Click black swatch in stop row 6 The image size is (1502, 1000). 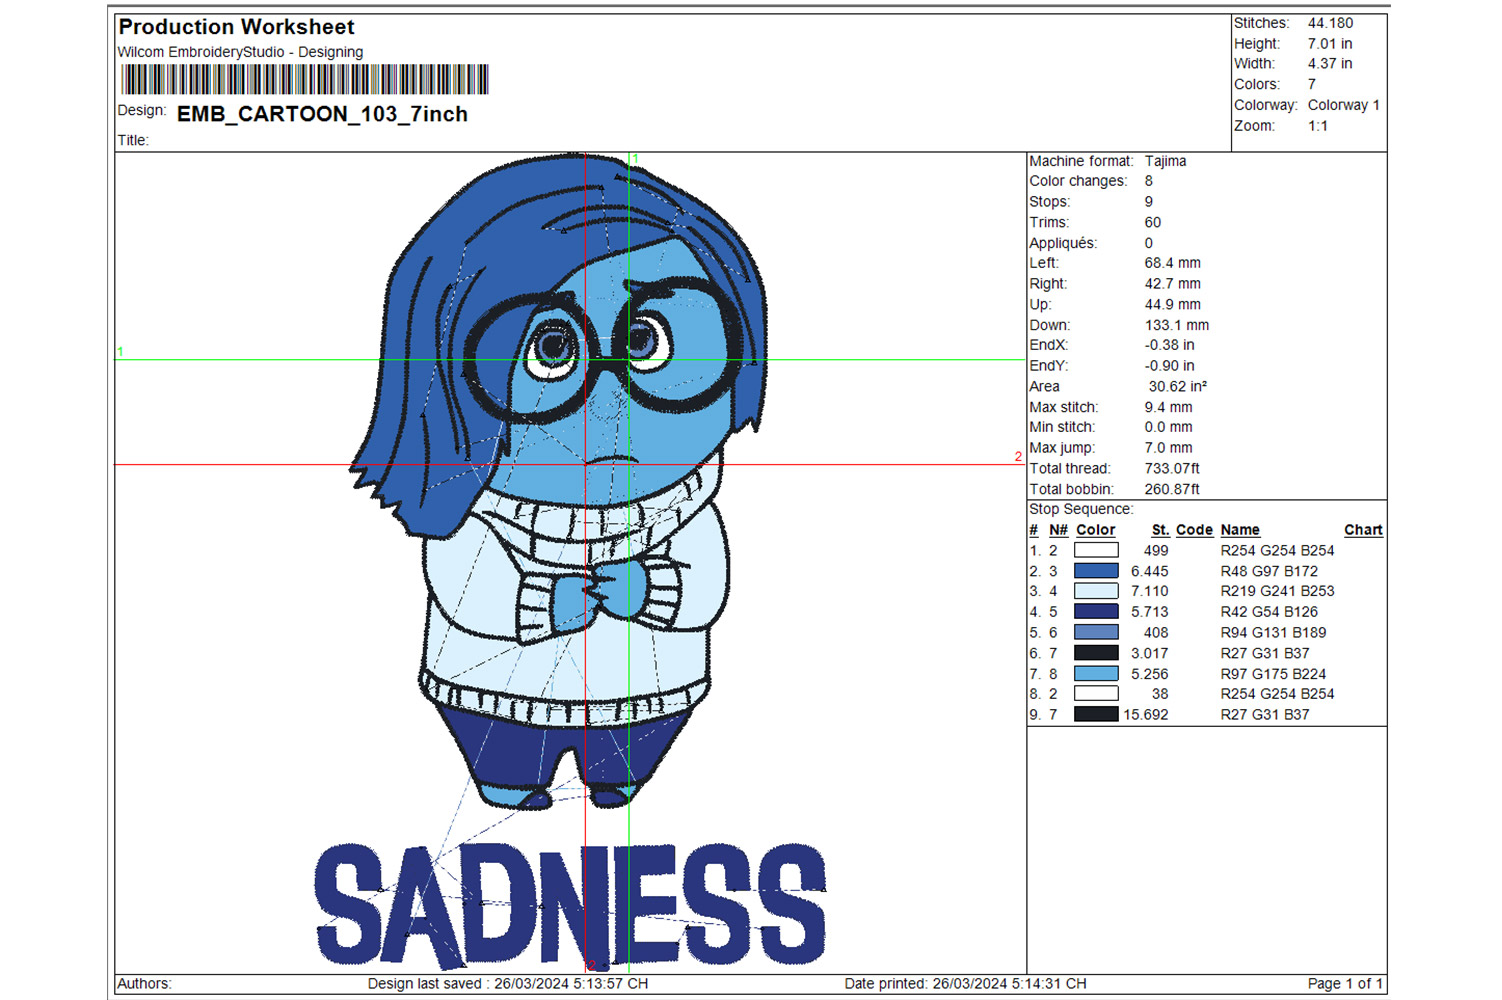click(x=1096, y=653)
